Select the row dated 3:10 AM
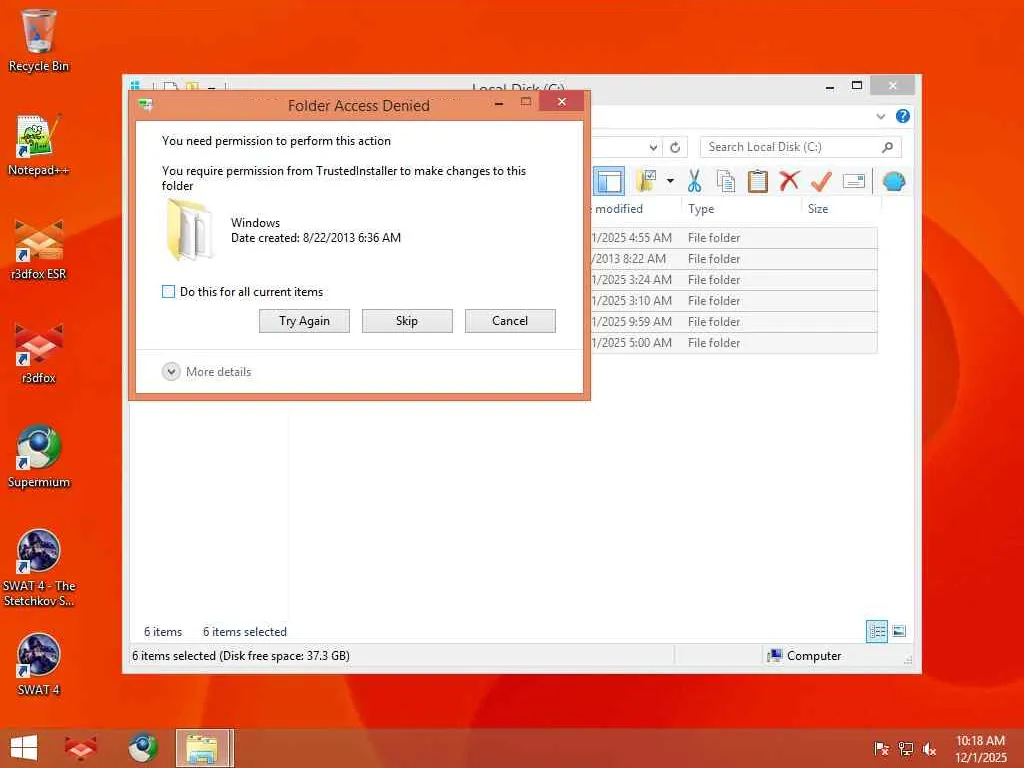The width and height of the screenshot is (1024, 768). pyautogui.click(x=734, y=300)
